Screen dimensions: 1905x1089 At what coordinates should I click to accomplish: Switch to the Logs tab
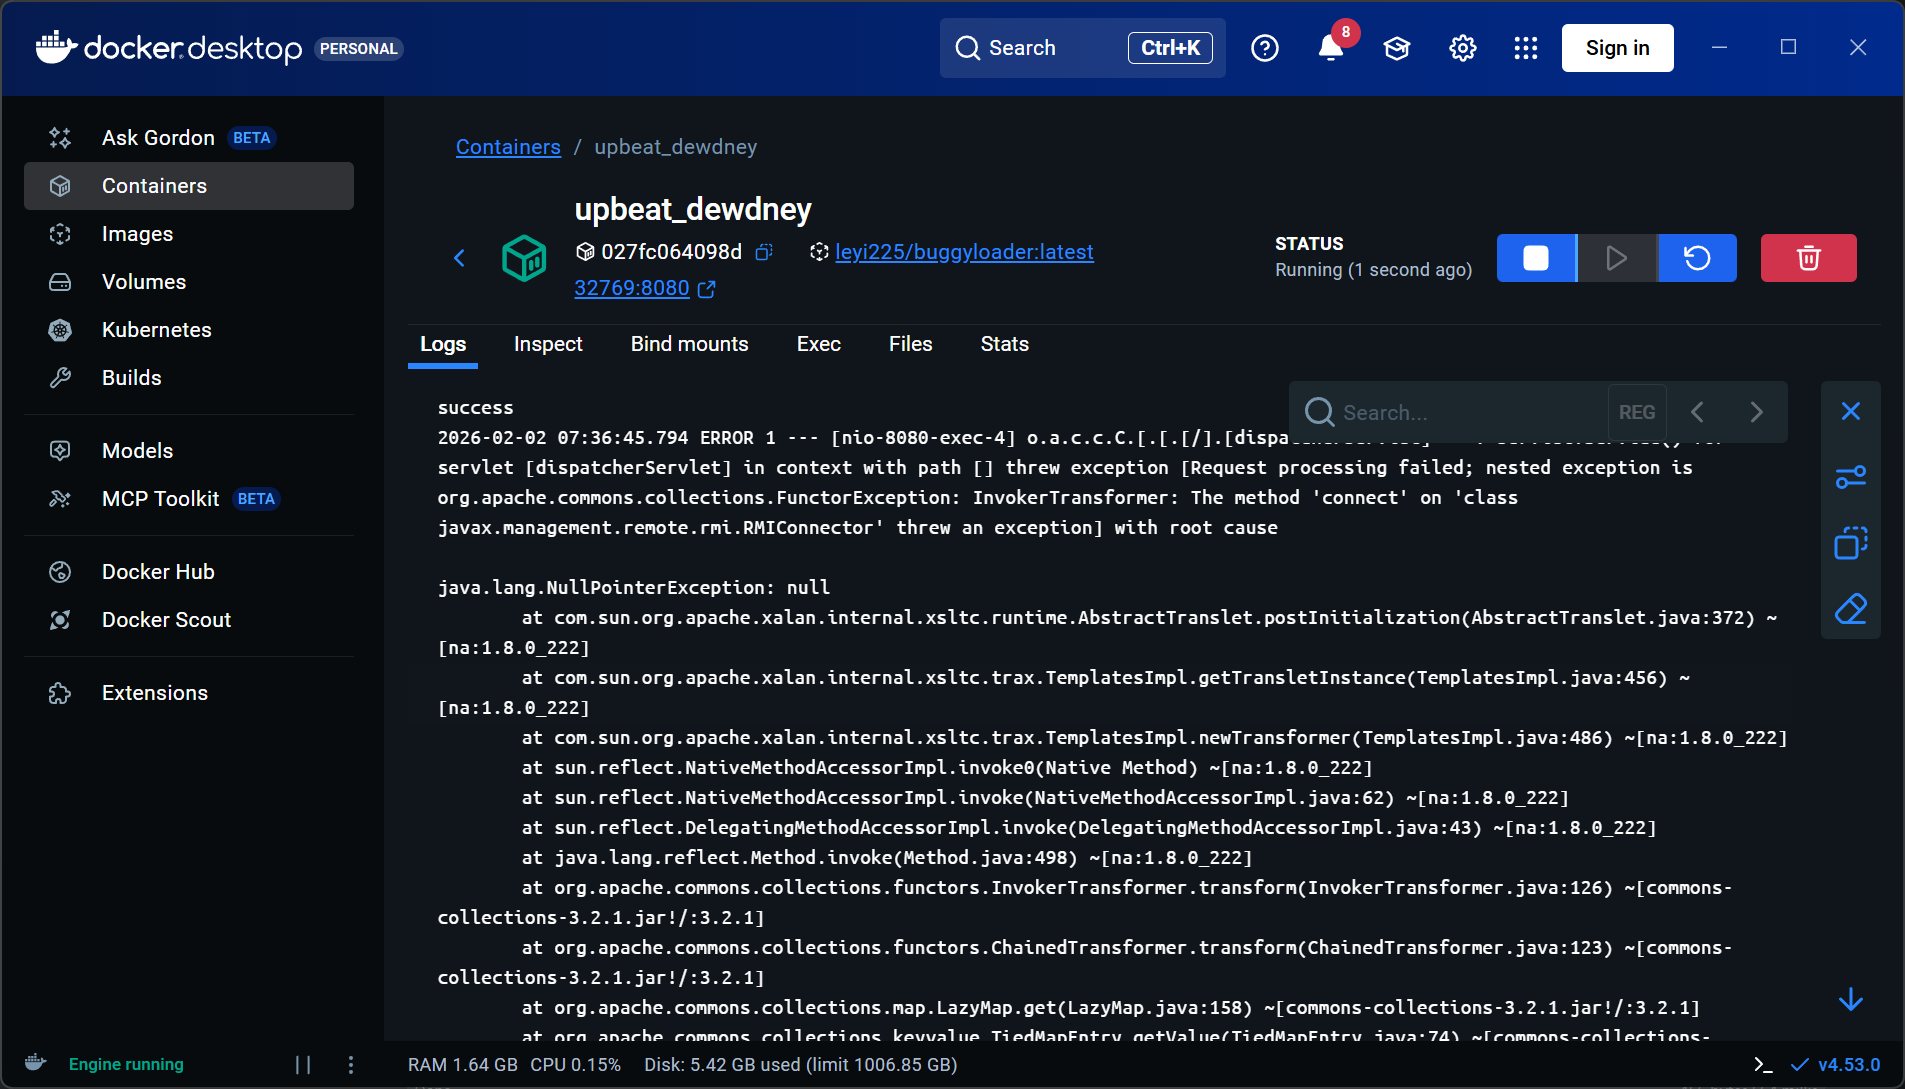pos(443,344)
